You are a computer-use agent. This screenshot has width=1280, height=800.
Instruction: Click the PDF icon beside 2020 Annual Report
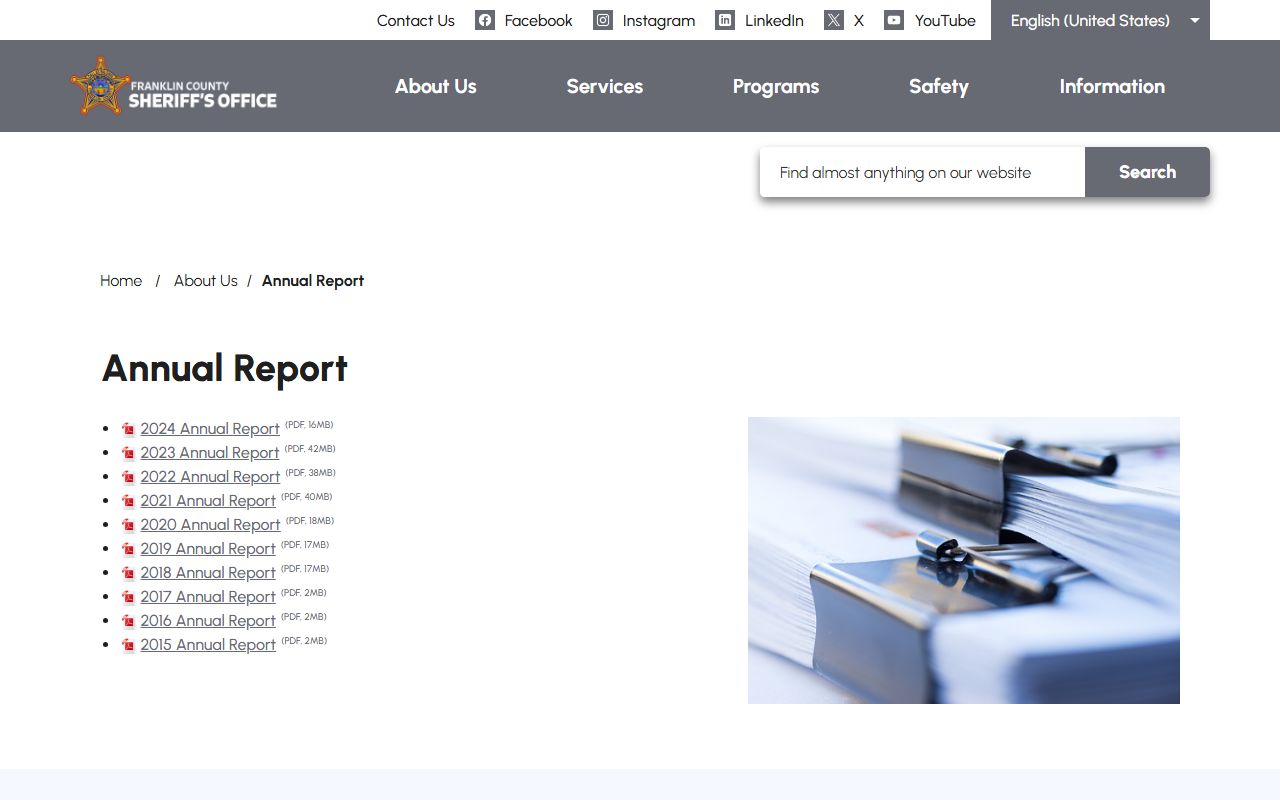[x=128, y=525]
